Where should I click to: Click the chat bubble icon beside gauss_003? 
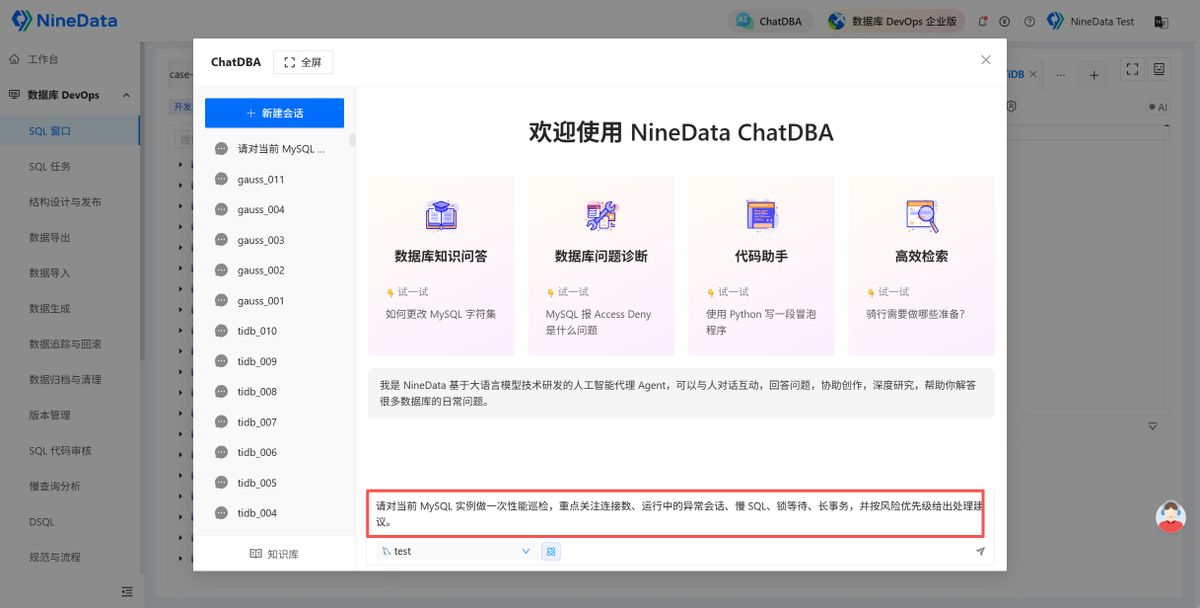tap(221, 240)
